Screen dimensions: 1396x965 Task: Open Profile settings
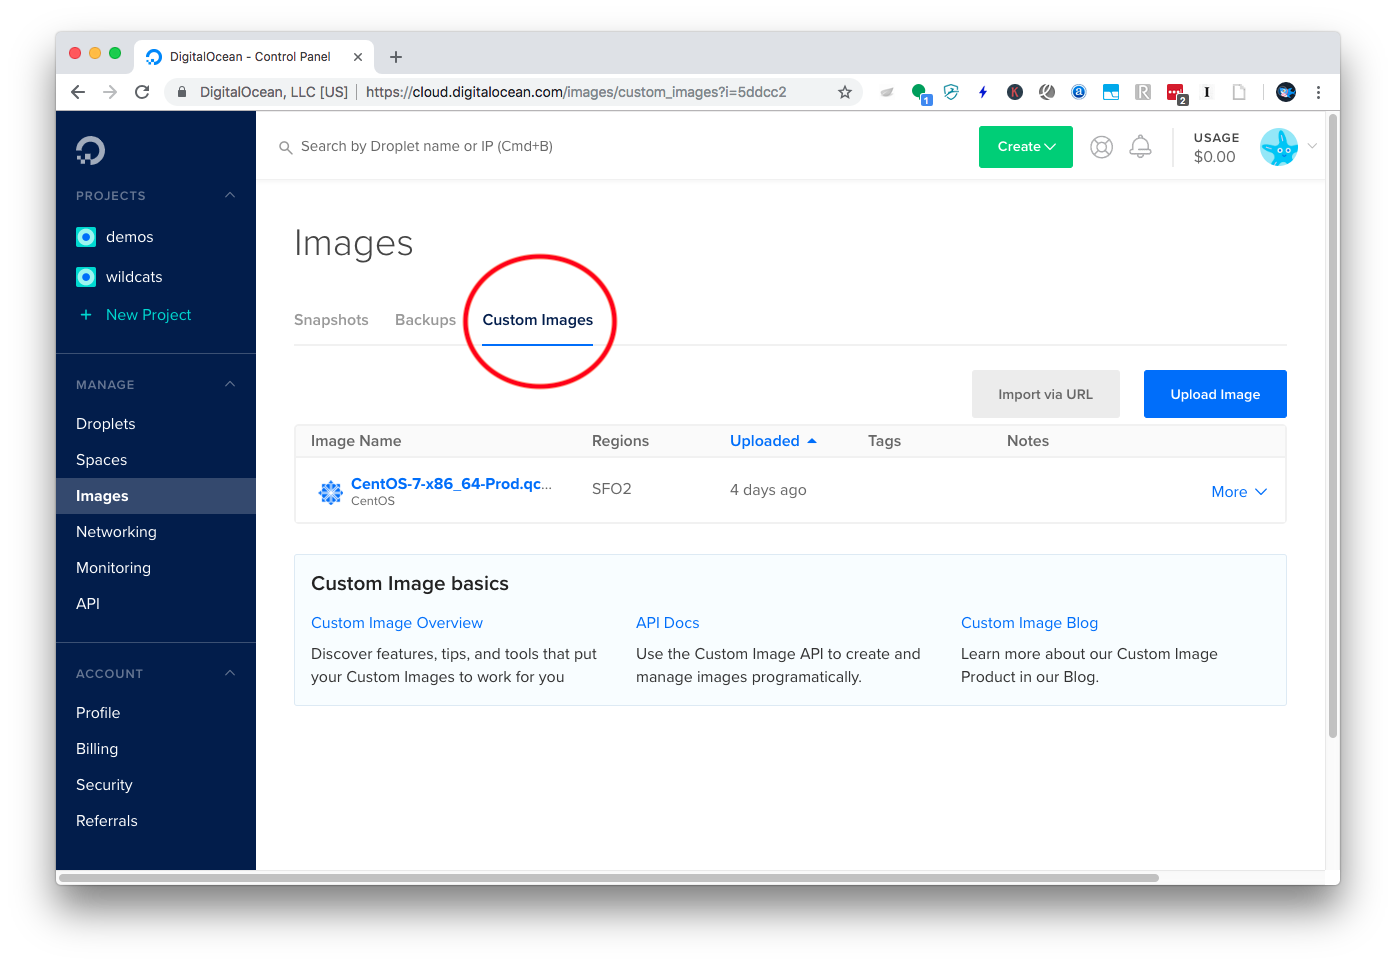[x=98, y=713]
